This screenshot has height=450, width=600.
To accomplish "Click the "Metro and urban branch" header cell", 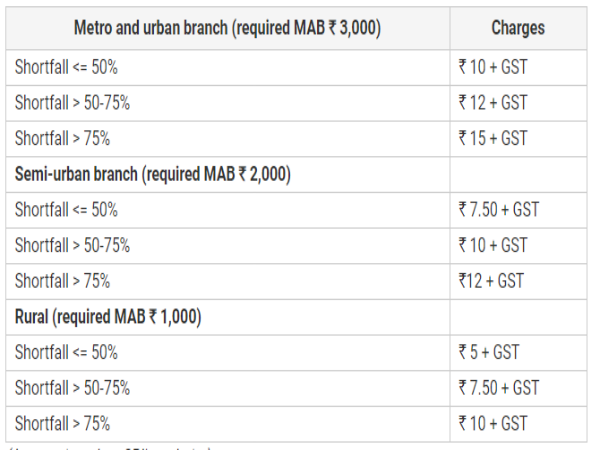I will (x=226, y=28).
